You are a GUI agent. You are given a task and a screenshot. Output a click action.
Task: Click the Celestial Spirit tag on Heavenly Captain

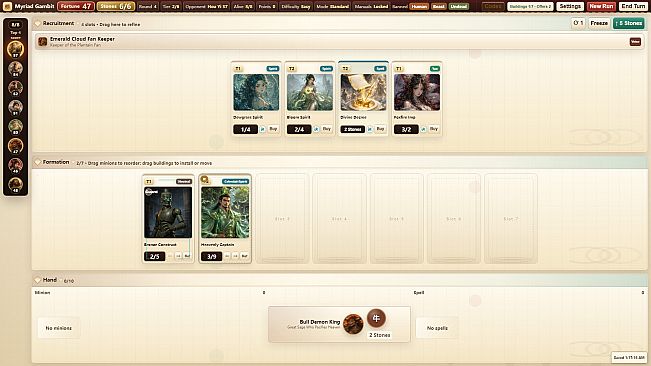(235, 181)
